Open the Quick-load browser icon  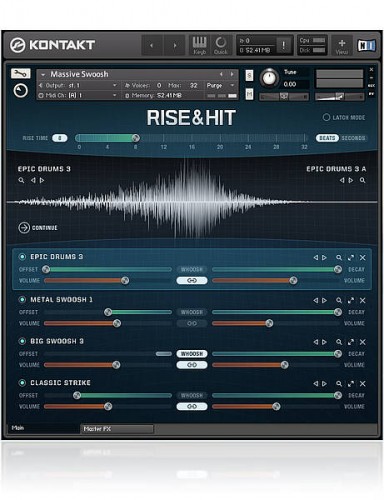pos(220,45)
